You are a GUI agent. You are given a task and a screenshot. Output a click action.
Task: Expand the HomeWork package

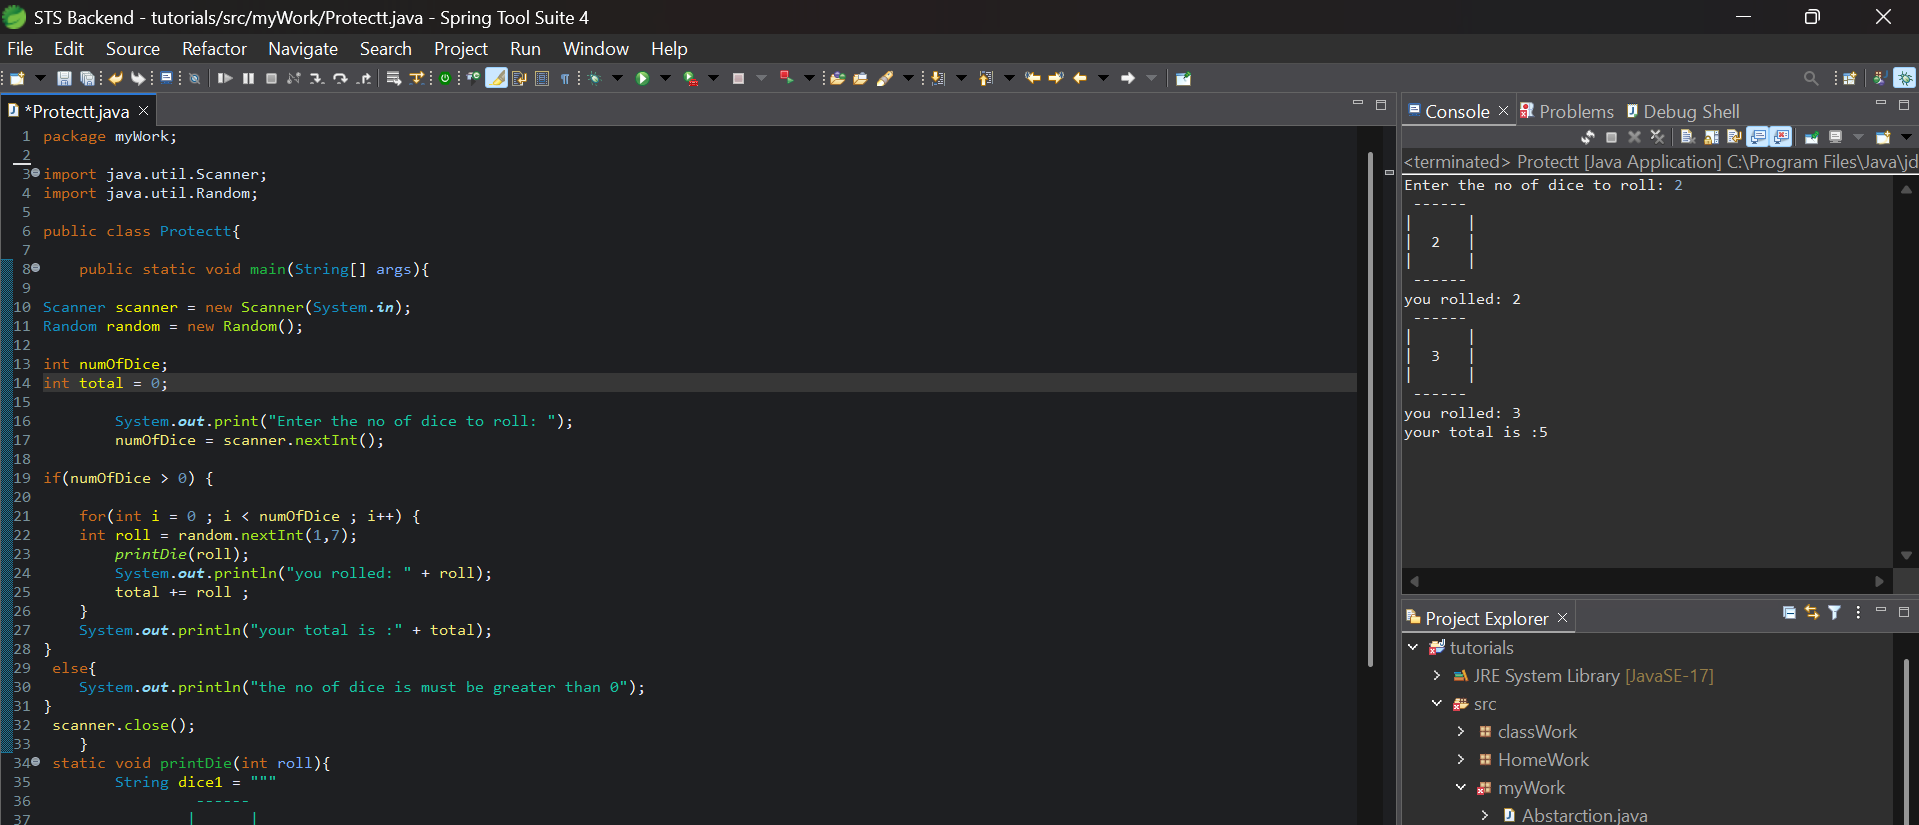coord(1461,759)
